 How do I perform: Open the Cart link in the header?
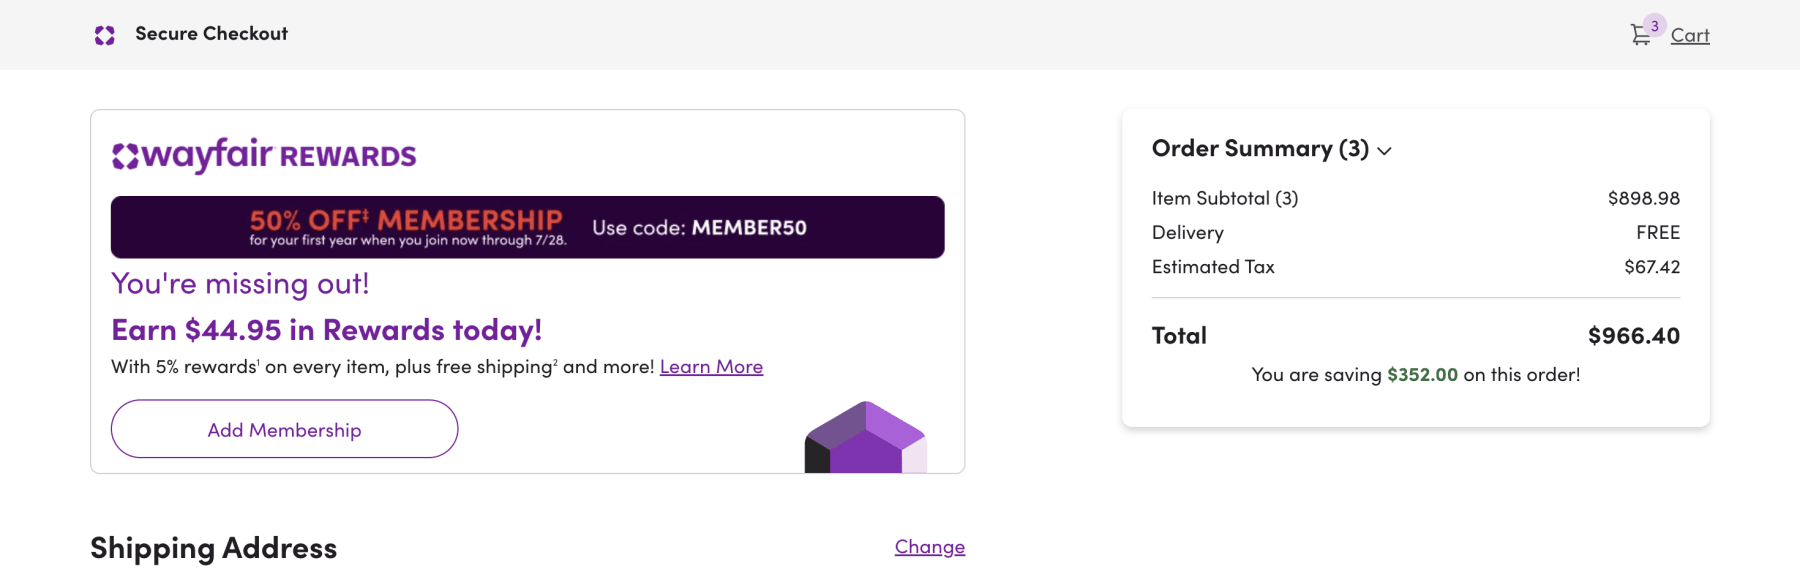1689,34
